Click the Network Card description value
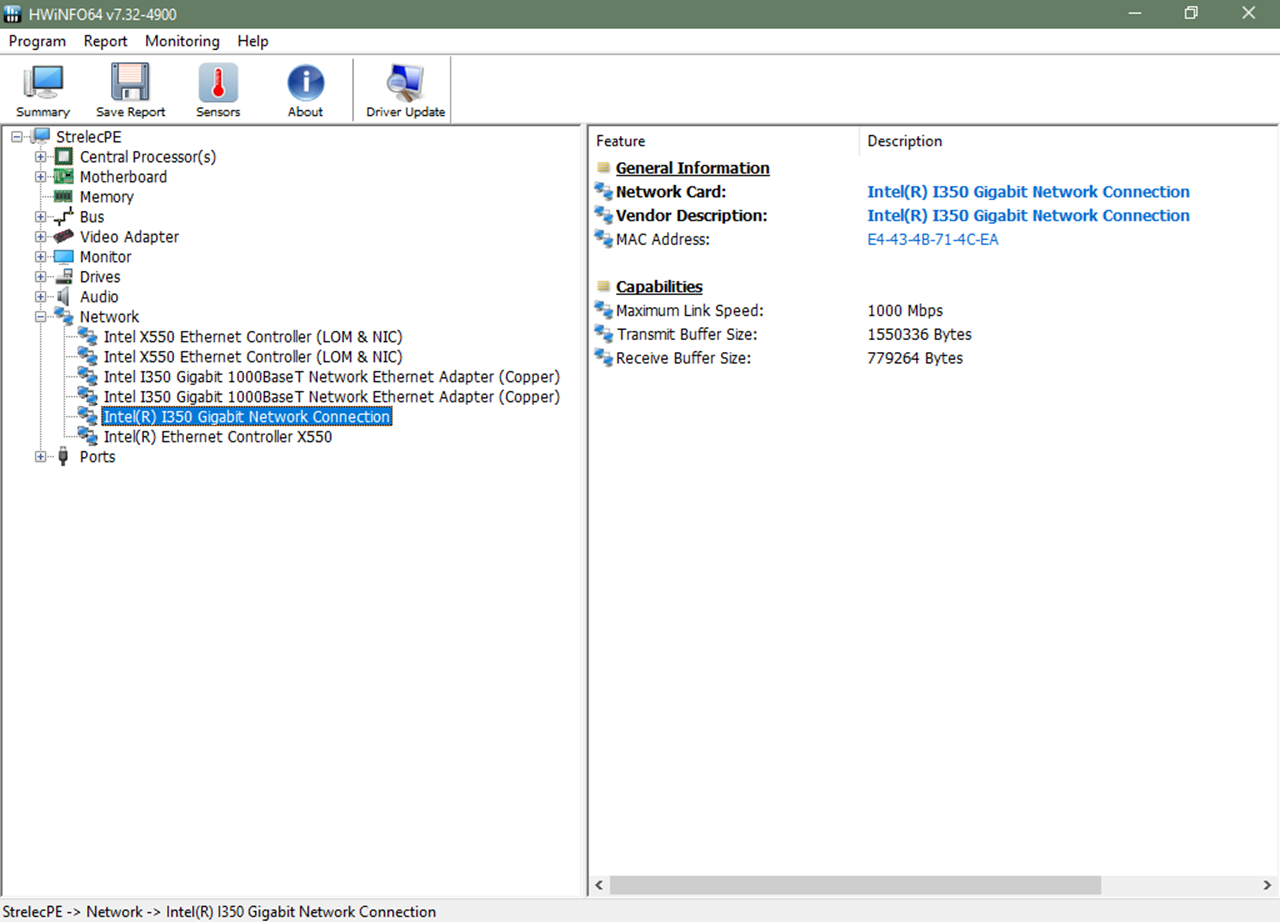 1028,192
